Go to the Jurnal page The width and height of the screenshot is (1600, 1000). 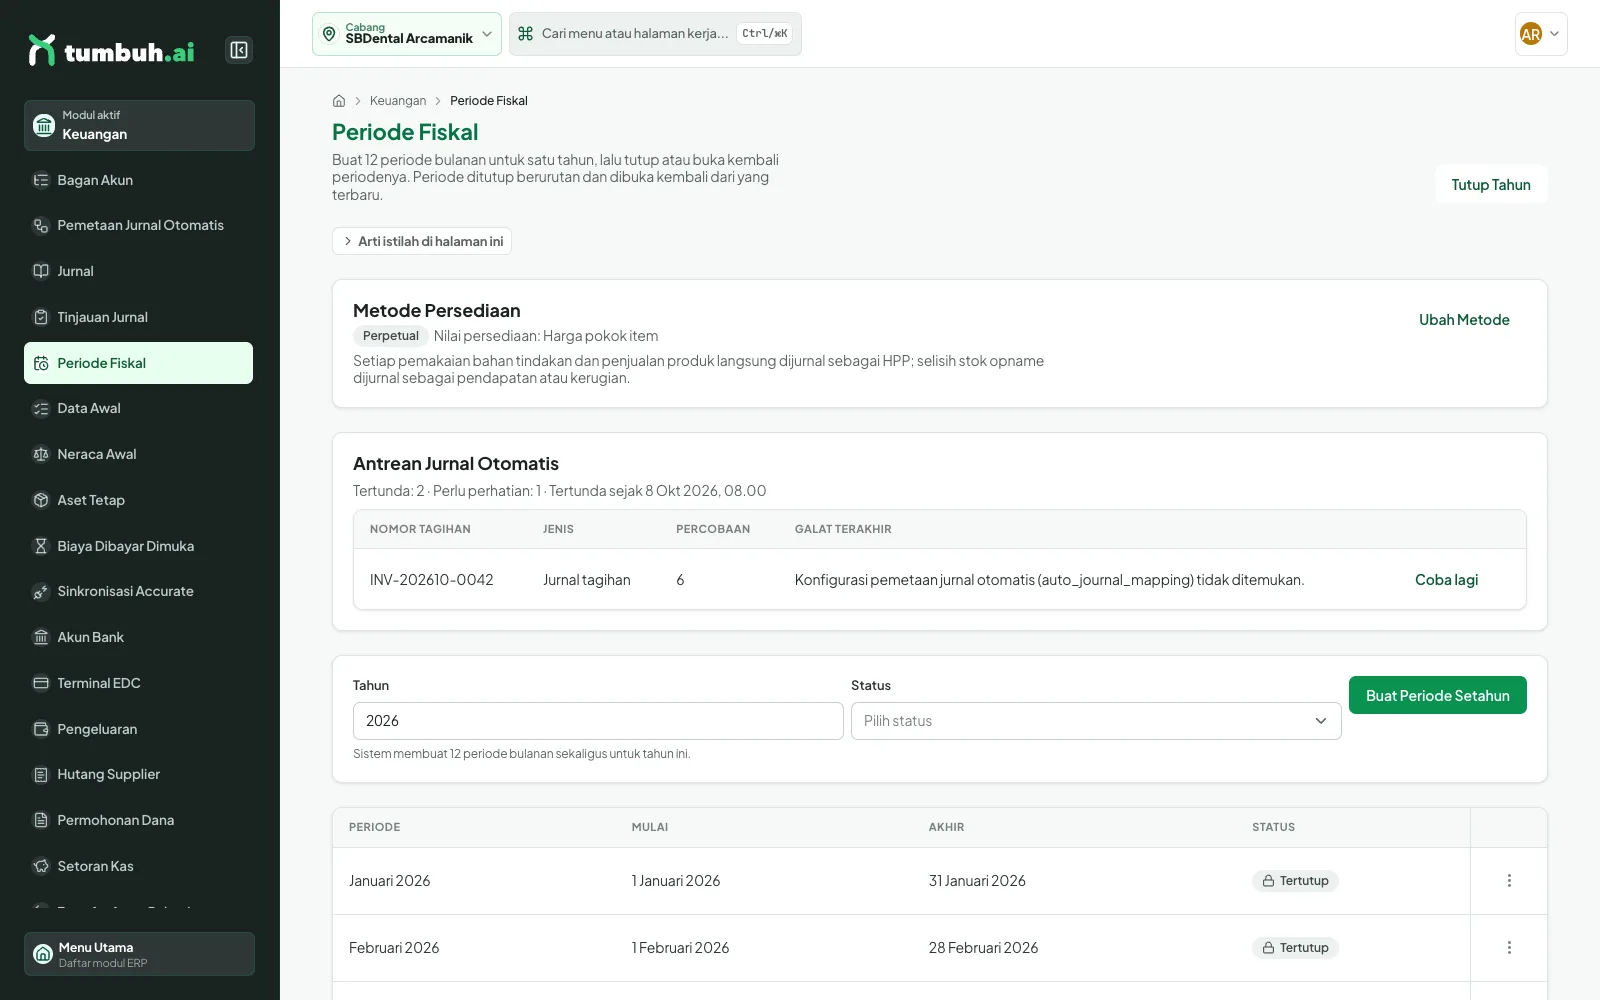[139, 271]
